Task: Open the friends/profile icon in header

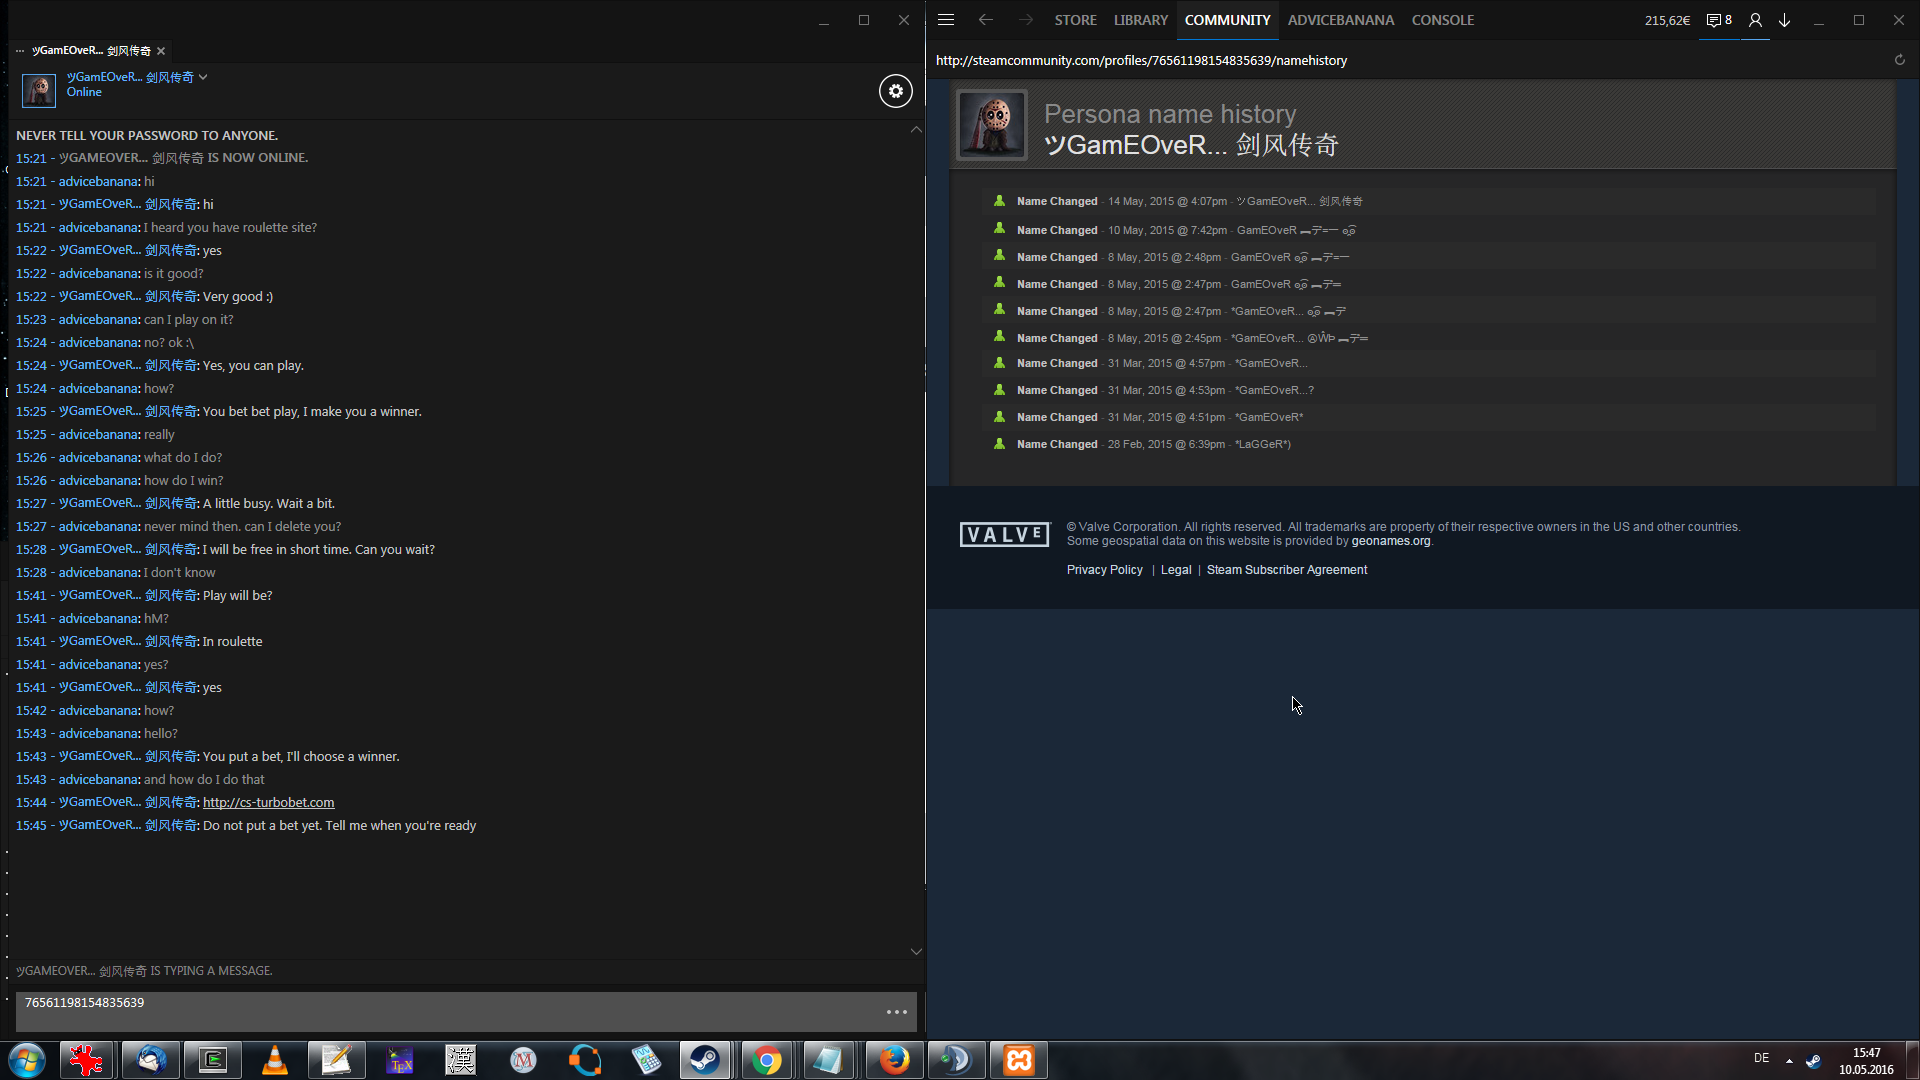Action: point(1755,20)
